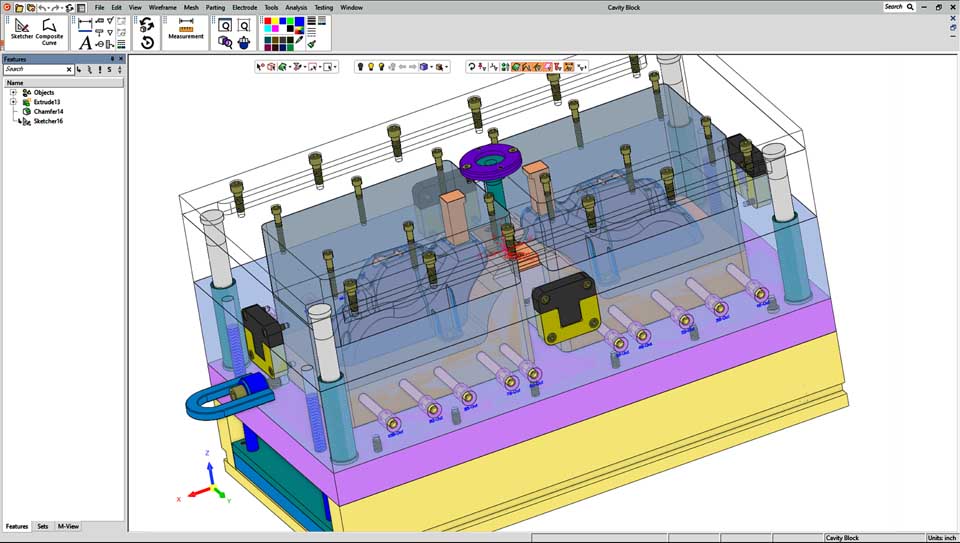Image resolution: width=960 pixels, height=543 pixels.
Task: Click the undo arrow
Action: pos(42,8)
